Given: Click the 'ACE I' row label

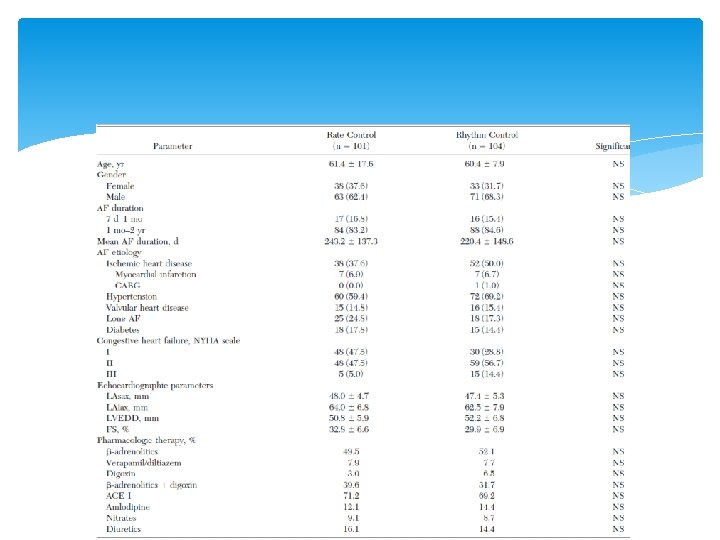Looking at the screenshot, I should coord(118,496).
